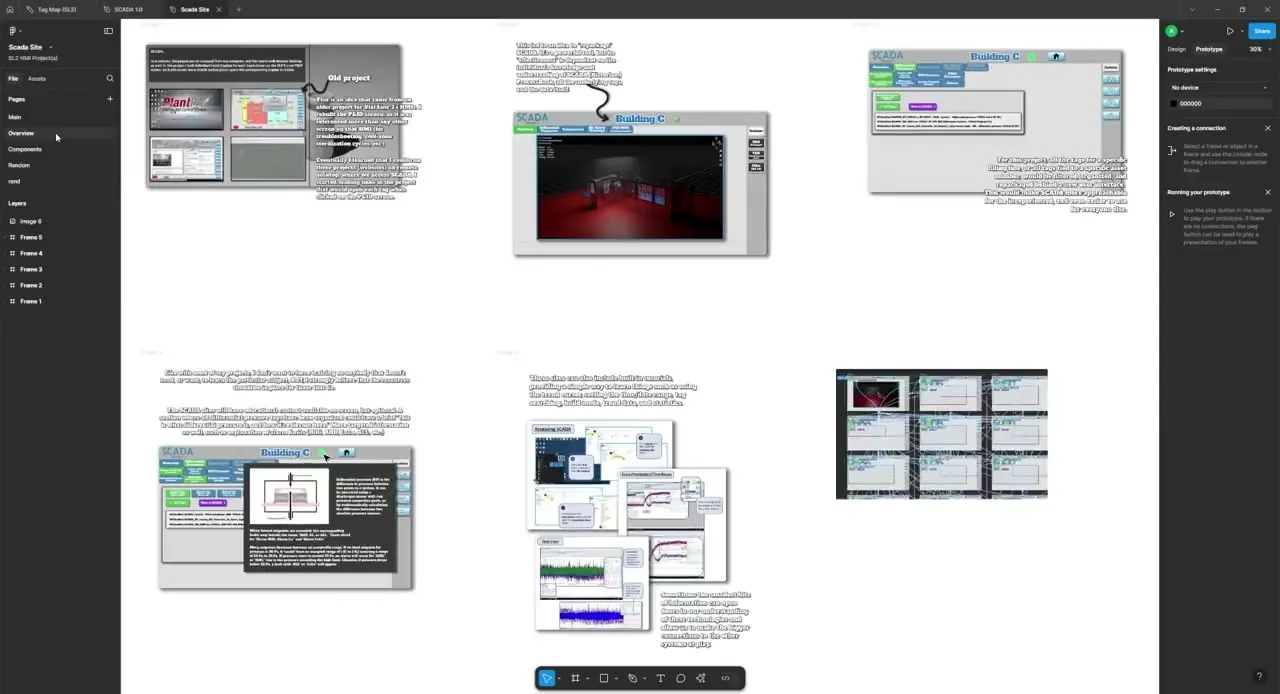This screenshot has height=694, width=1280.
Task: Open the help question mark button
Action: click(1259, 677)
